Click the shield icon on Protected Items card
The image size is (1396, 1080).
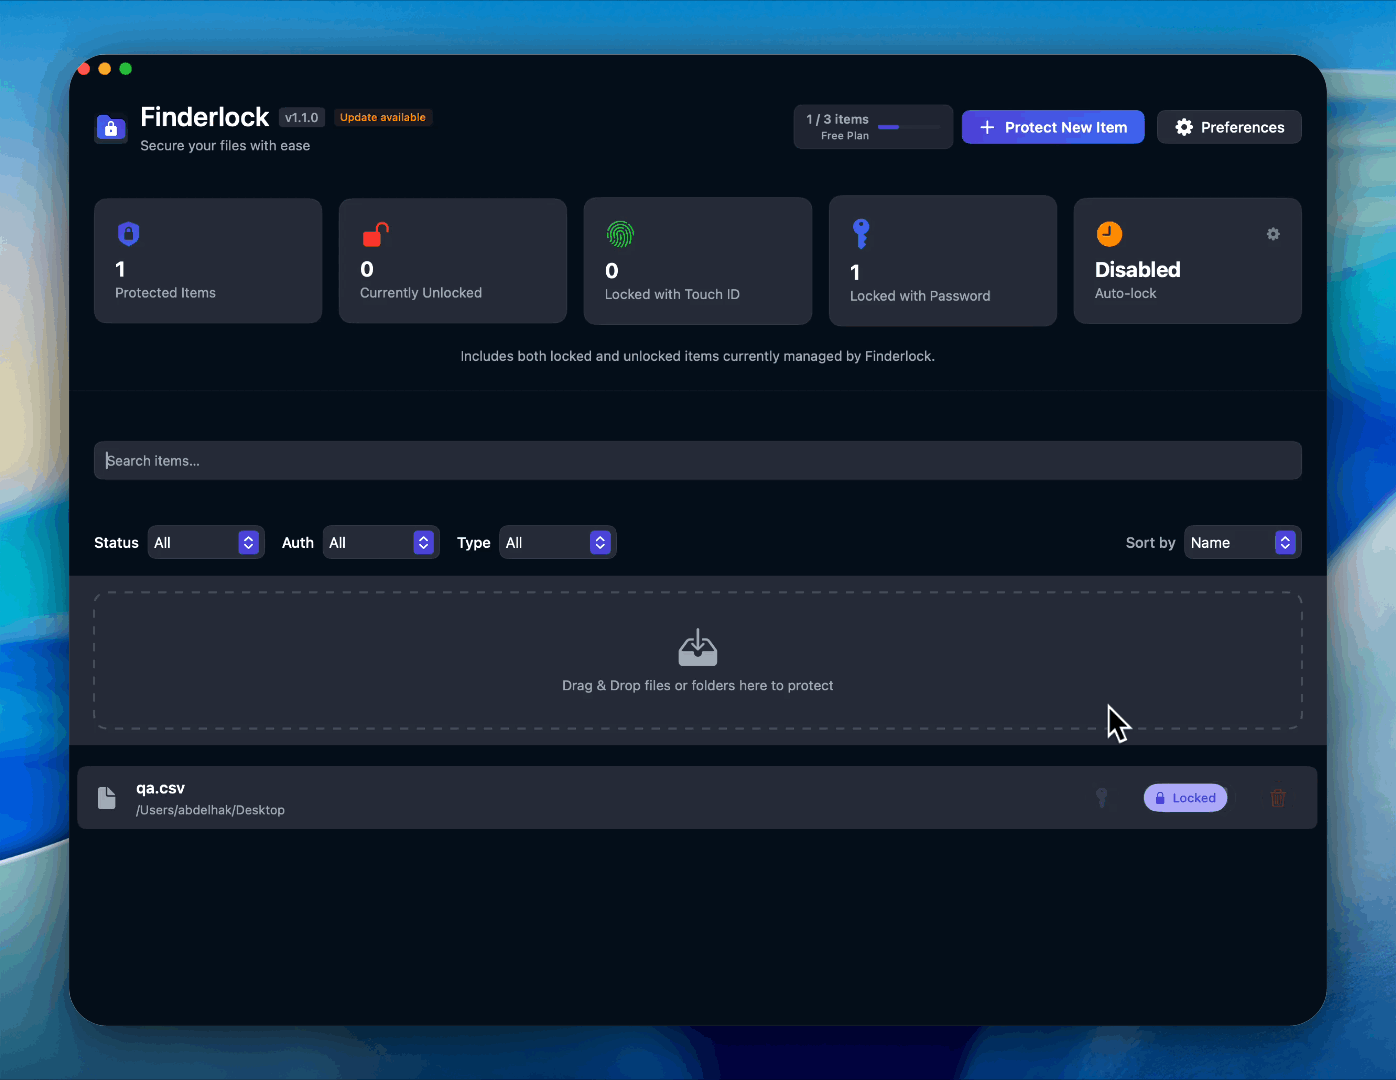click(x=128, y=234)
